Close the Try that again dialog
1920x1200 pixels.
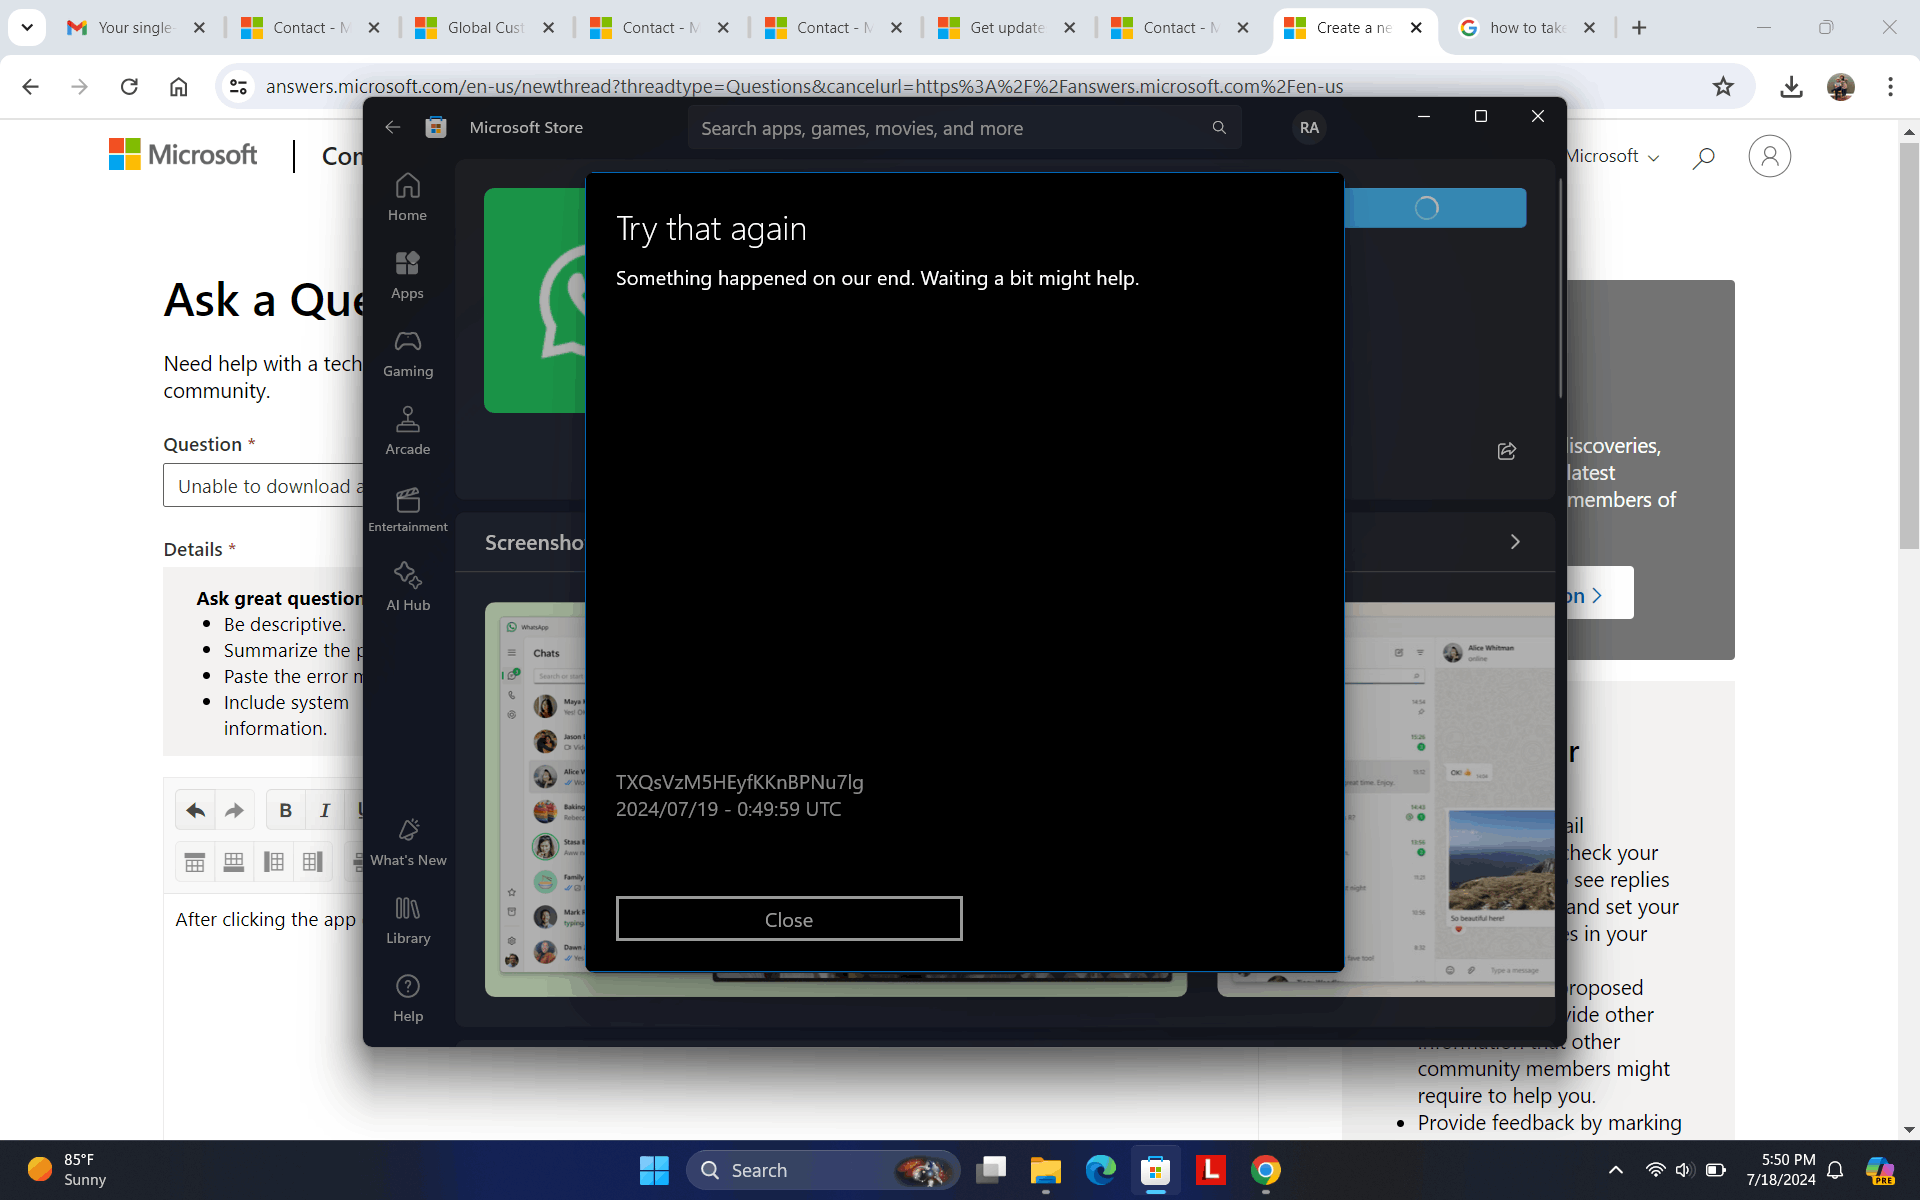click(x=788, y=919)
